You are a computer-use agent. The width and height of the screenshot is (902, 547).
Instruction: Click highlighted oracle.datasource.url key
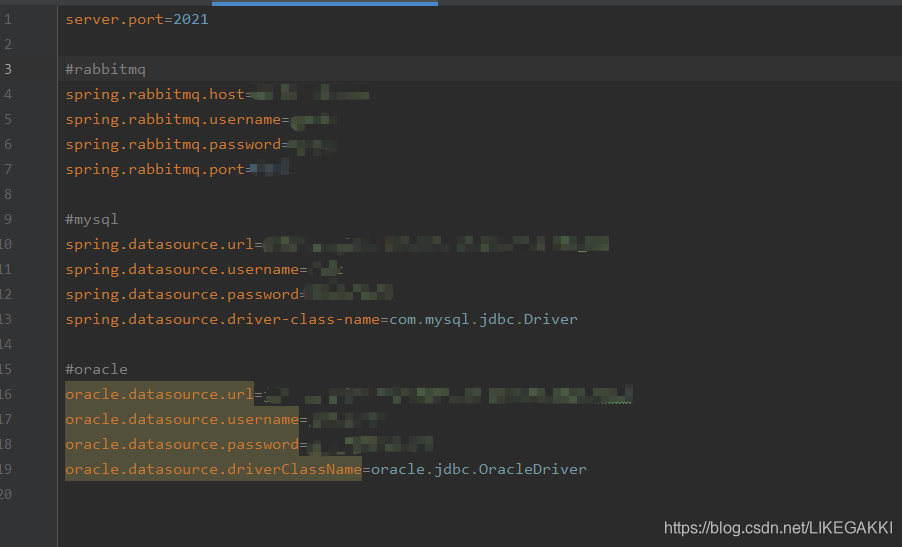click(159, 394)
